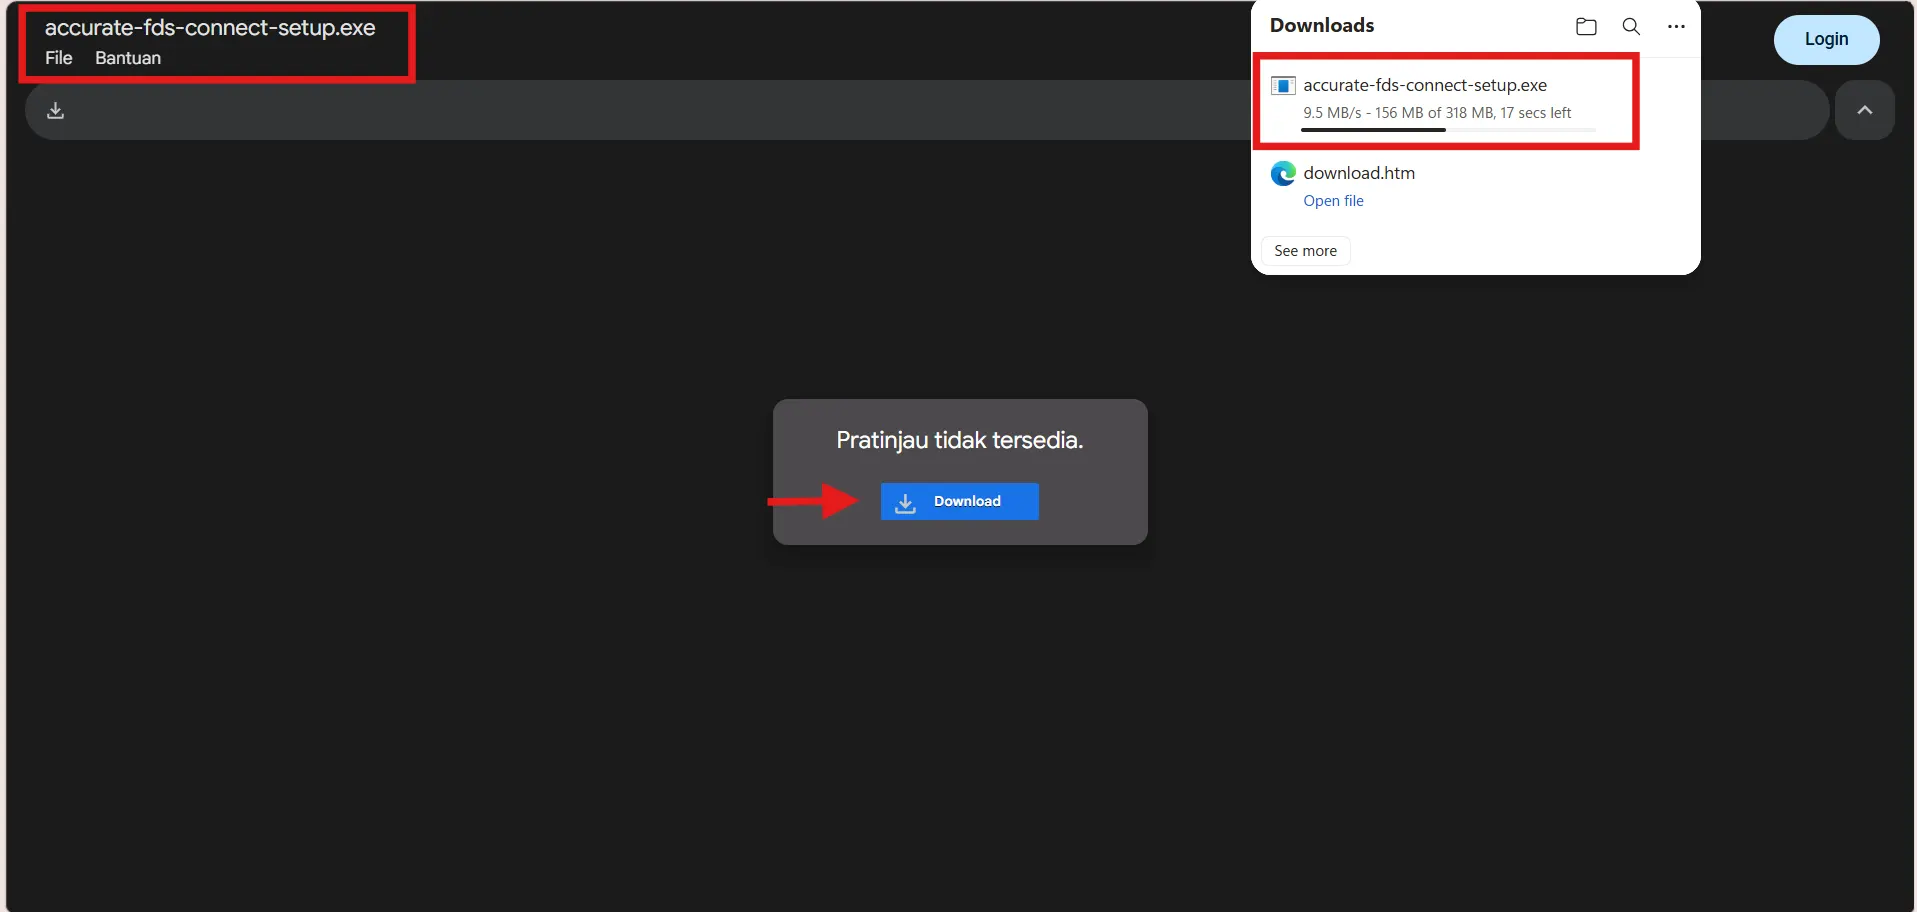Click the search downloads magnifier icon
This screenshot has width=1917, height=912.
tap(1631, 26)
